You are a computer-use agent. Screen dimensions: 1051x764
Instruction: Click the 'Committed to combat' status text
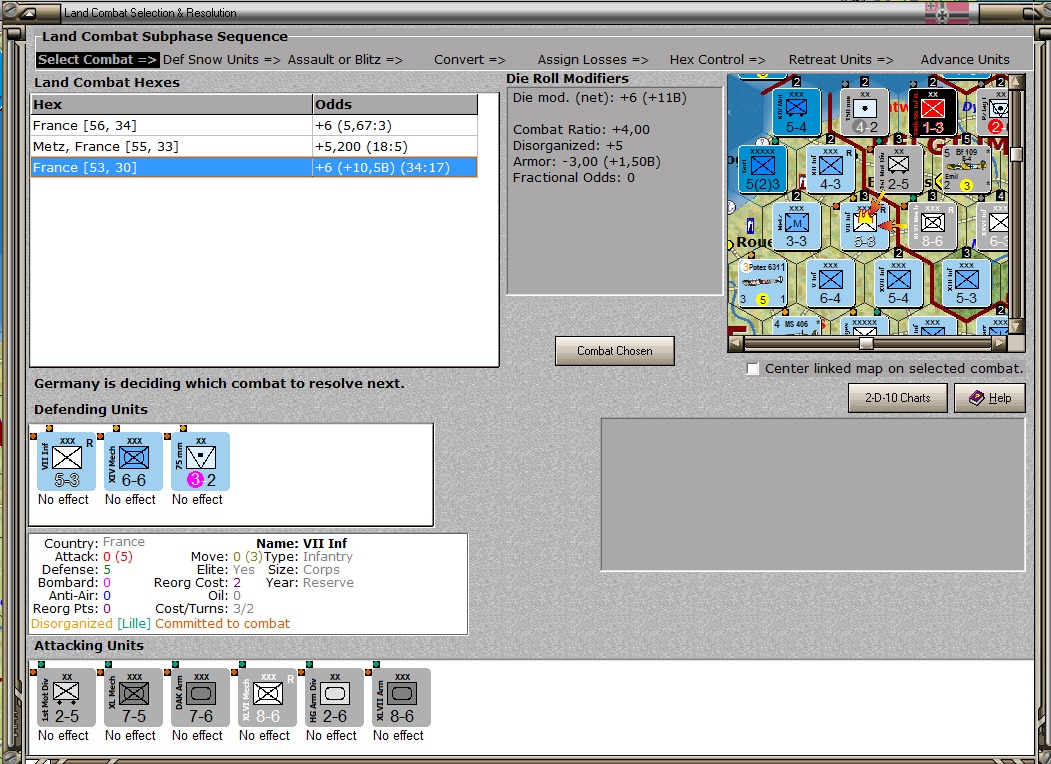coord(223,624)
